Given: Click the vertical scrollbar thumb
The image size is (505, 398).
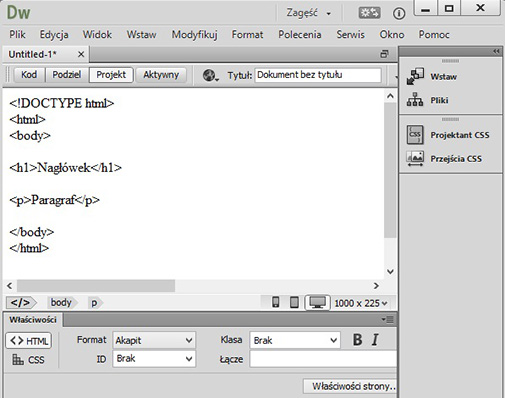Looking at the screenshot, I should (390, 170).
